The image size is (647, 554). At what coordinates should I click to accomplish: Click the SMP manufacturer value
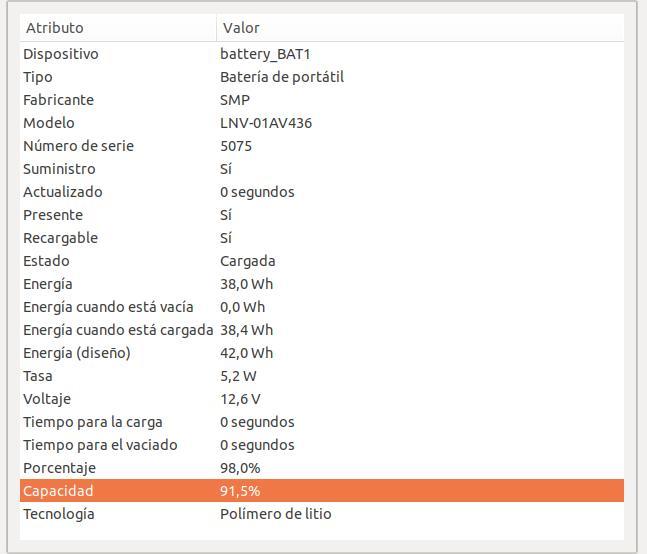[235, 100]
